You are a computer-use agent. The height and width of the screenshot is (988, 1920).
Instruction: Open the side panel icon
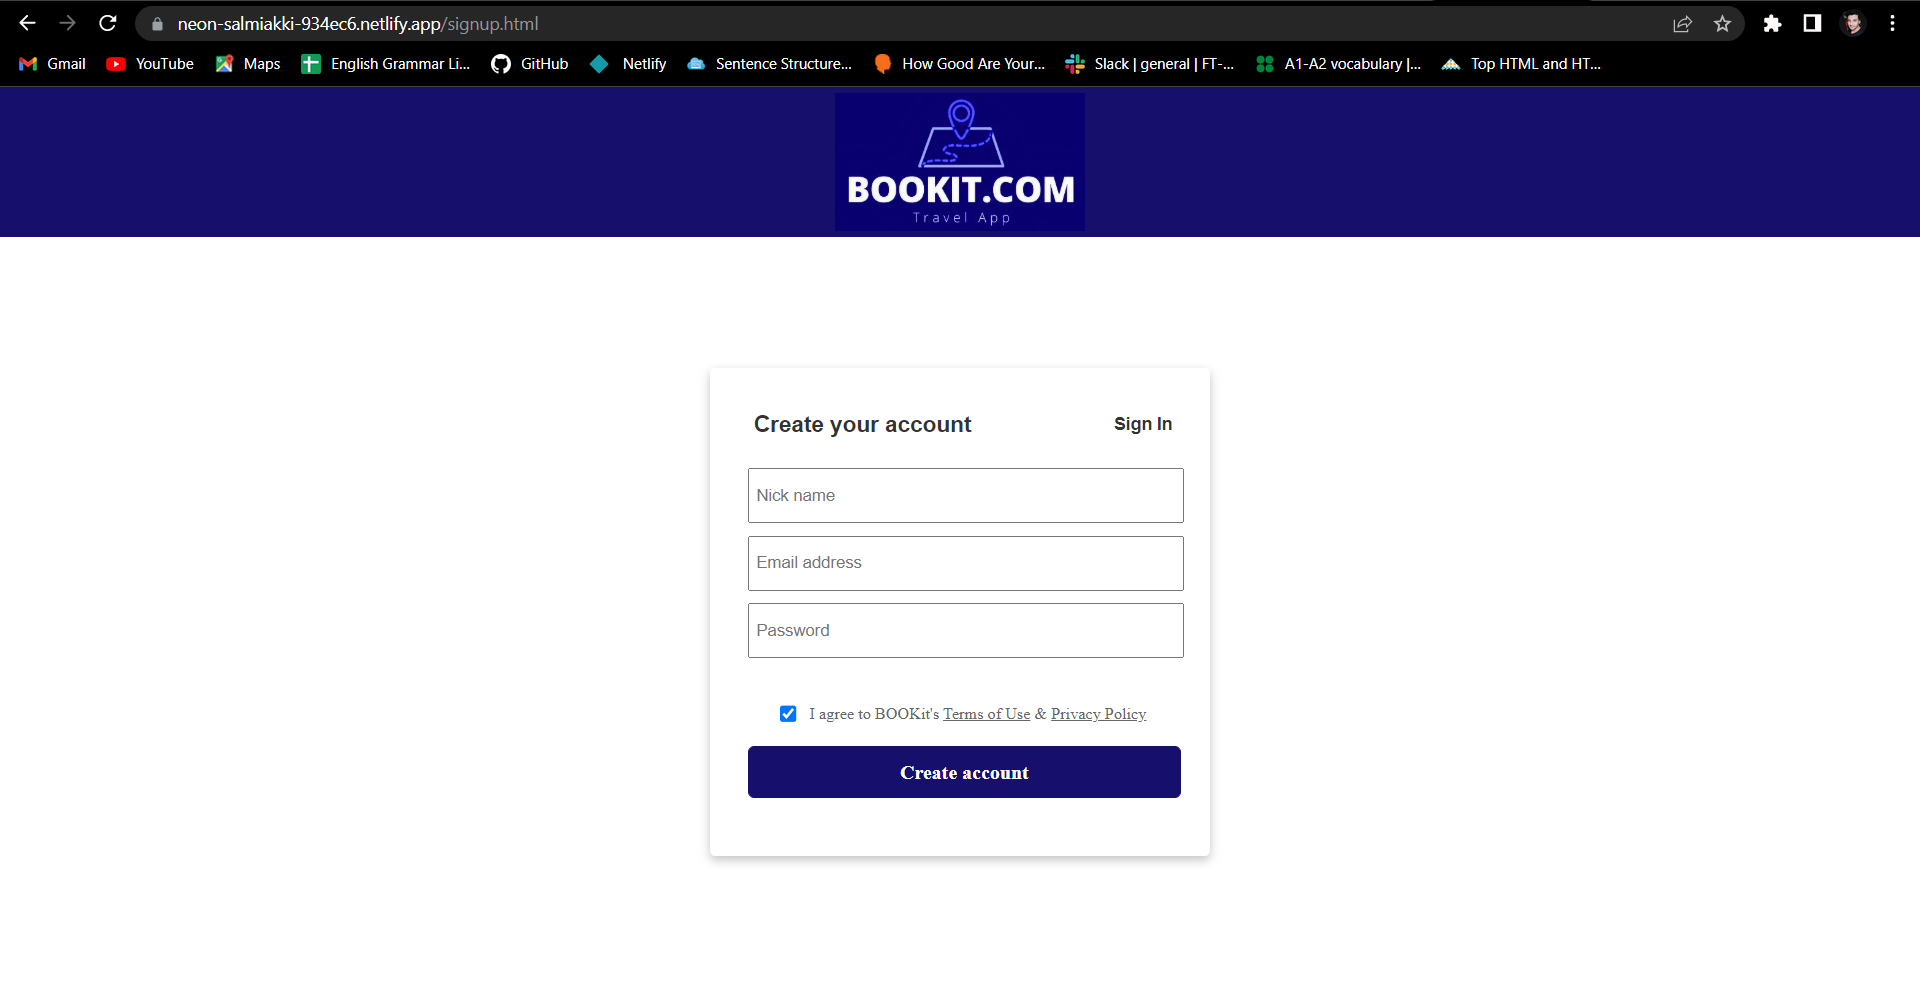coord(1812,24)
